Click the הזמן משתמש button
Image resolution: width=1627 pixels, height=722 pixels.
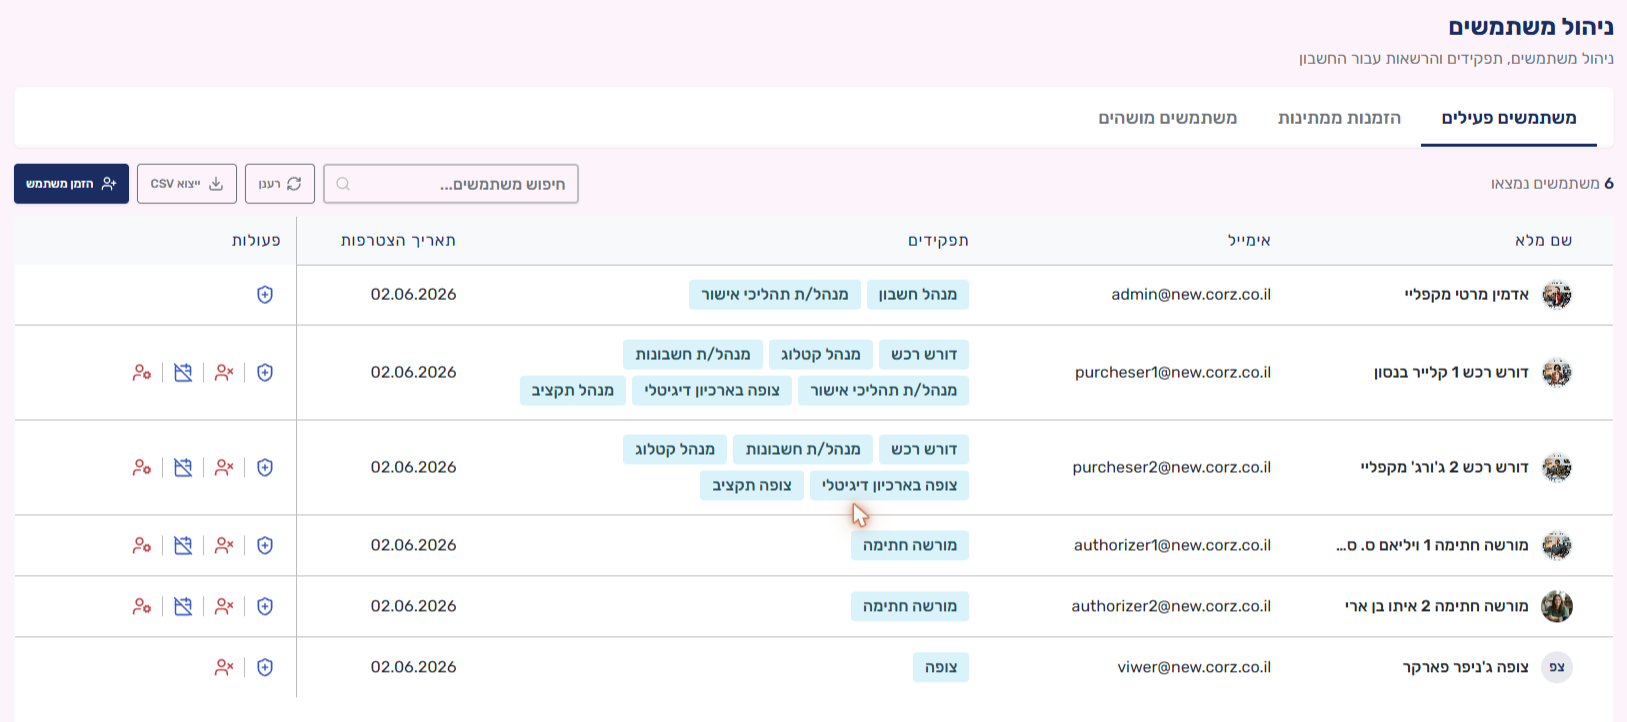(x=71, y=184)
